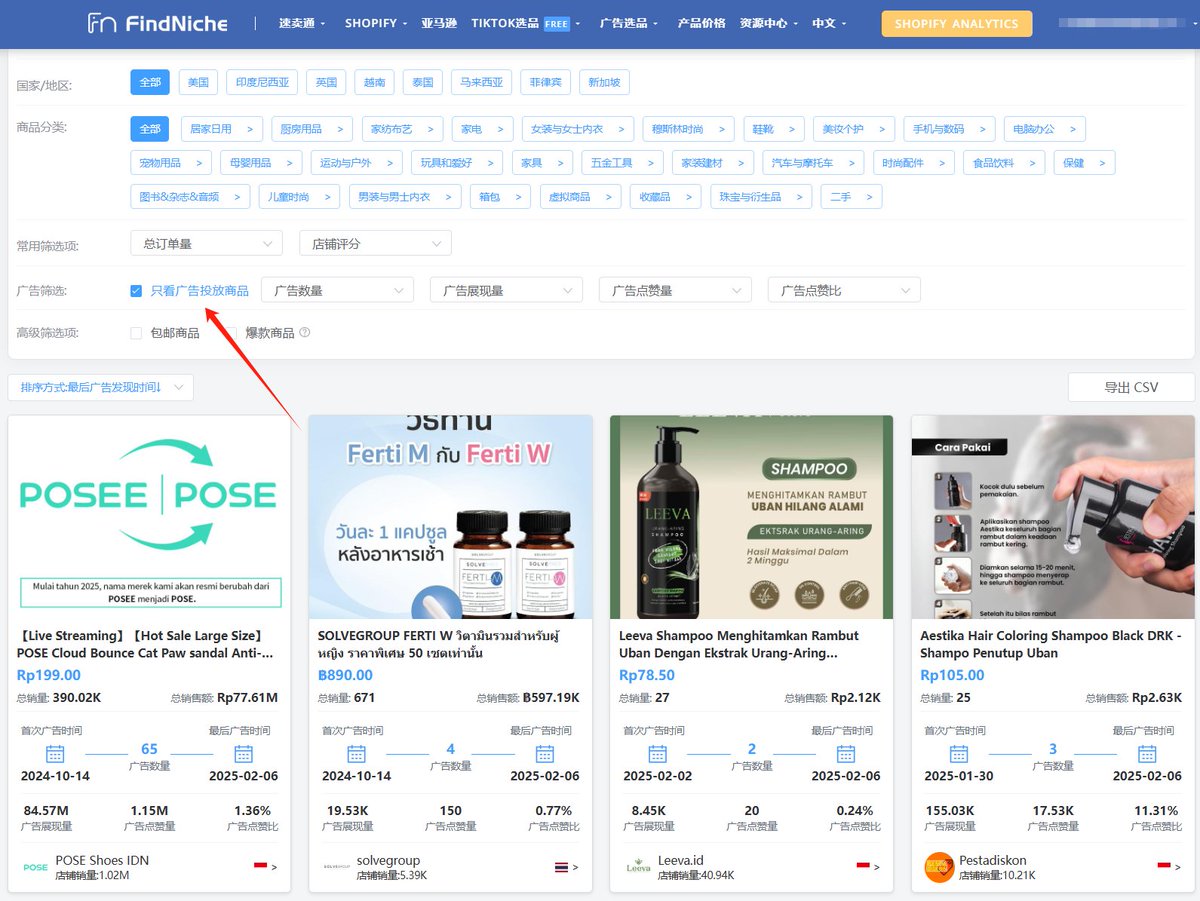The height and width of the screenshot is (901, 1200).
Task: Click the SHOPIFY ANALYTICS button
Action: 956,24
